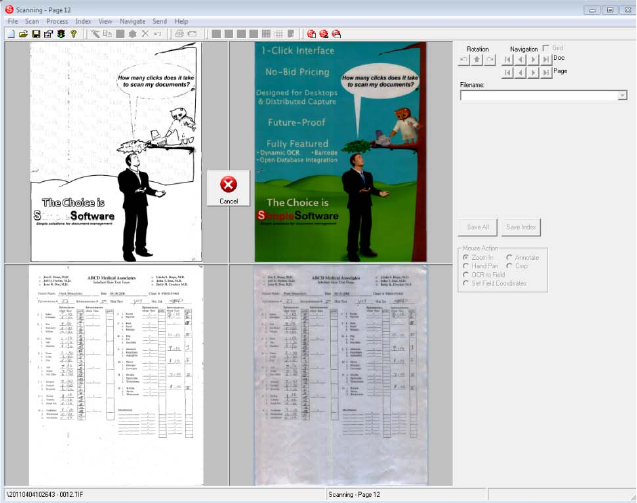Click the yellow help question mark icon
Viewport: 637px width, 503px height.
tap(74, 34)
